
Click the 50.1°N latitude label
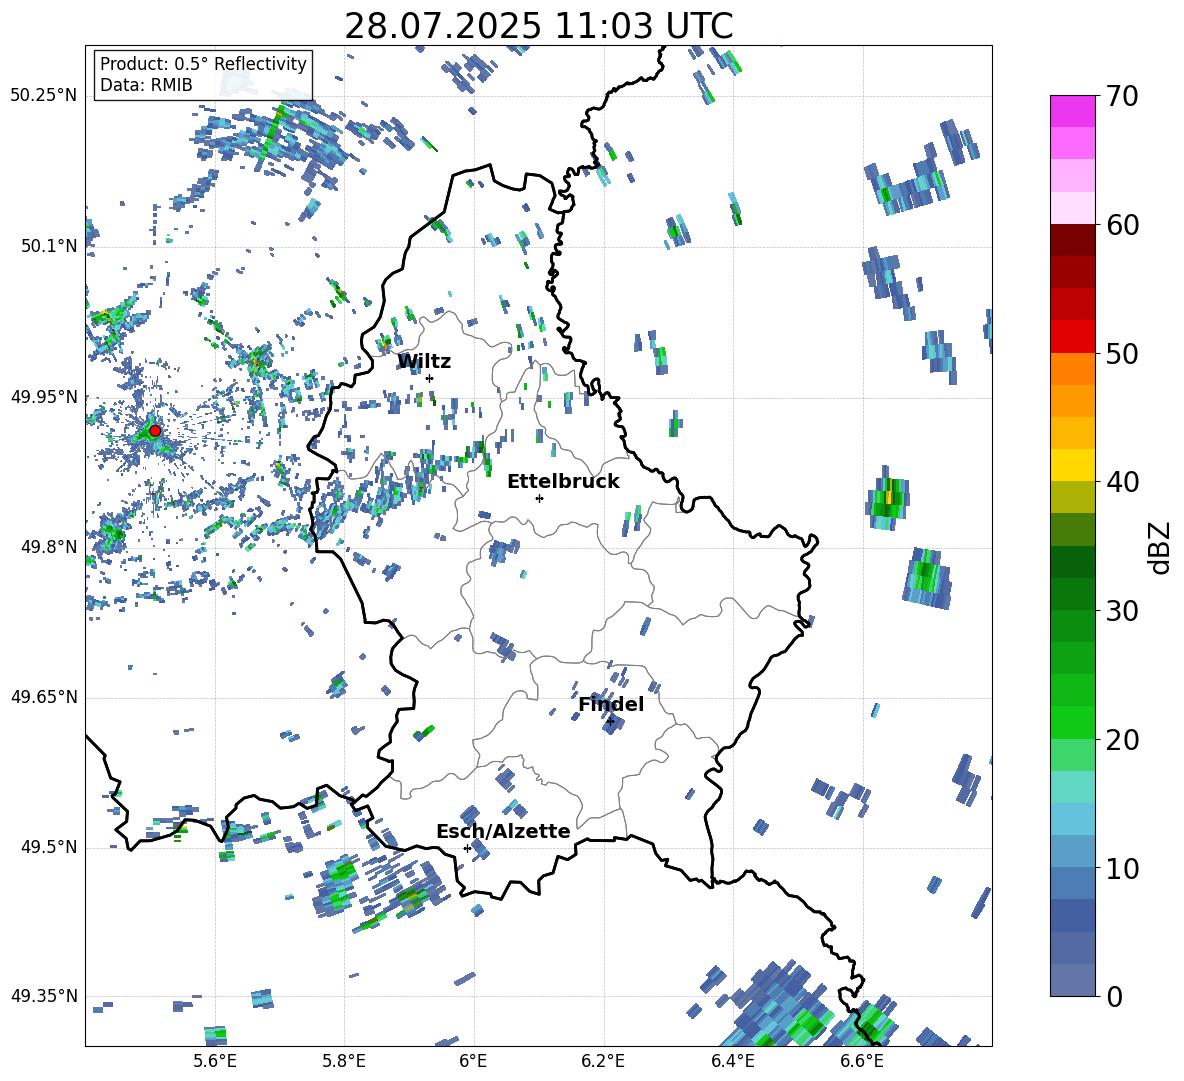pos(50,247)
